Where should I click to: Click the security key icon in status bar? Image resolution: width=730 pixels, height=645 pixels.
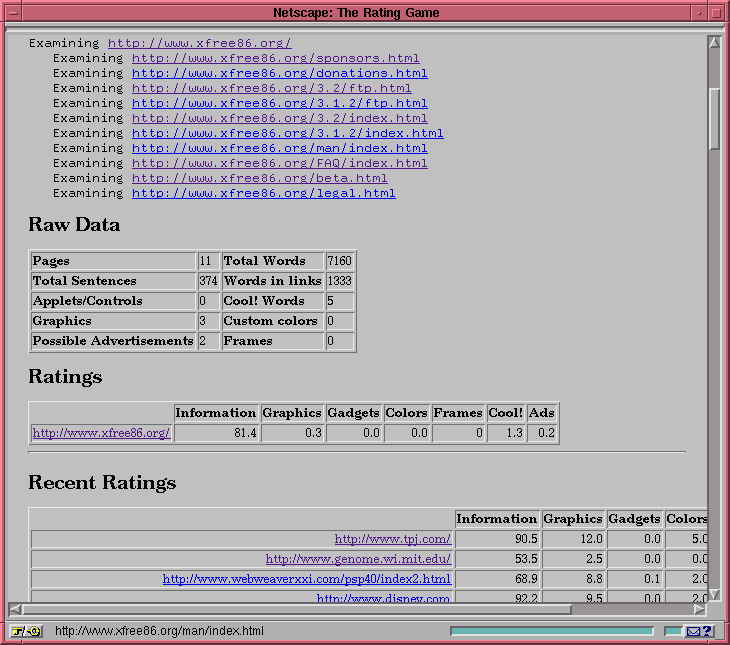[26, 631]
